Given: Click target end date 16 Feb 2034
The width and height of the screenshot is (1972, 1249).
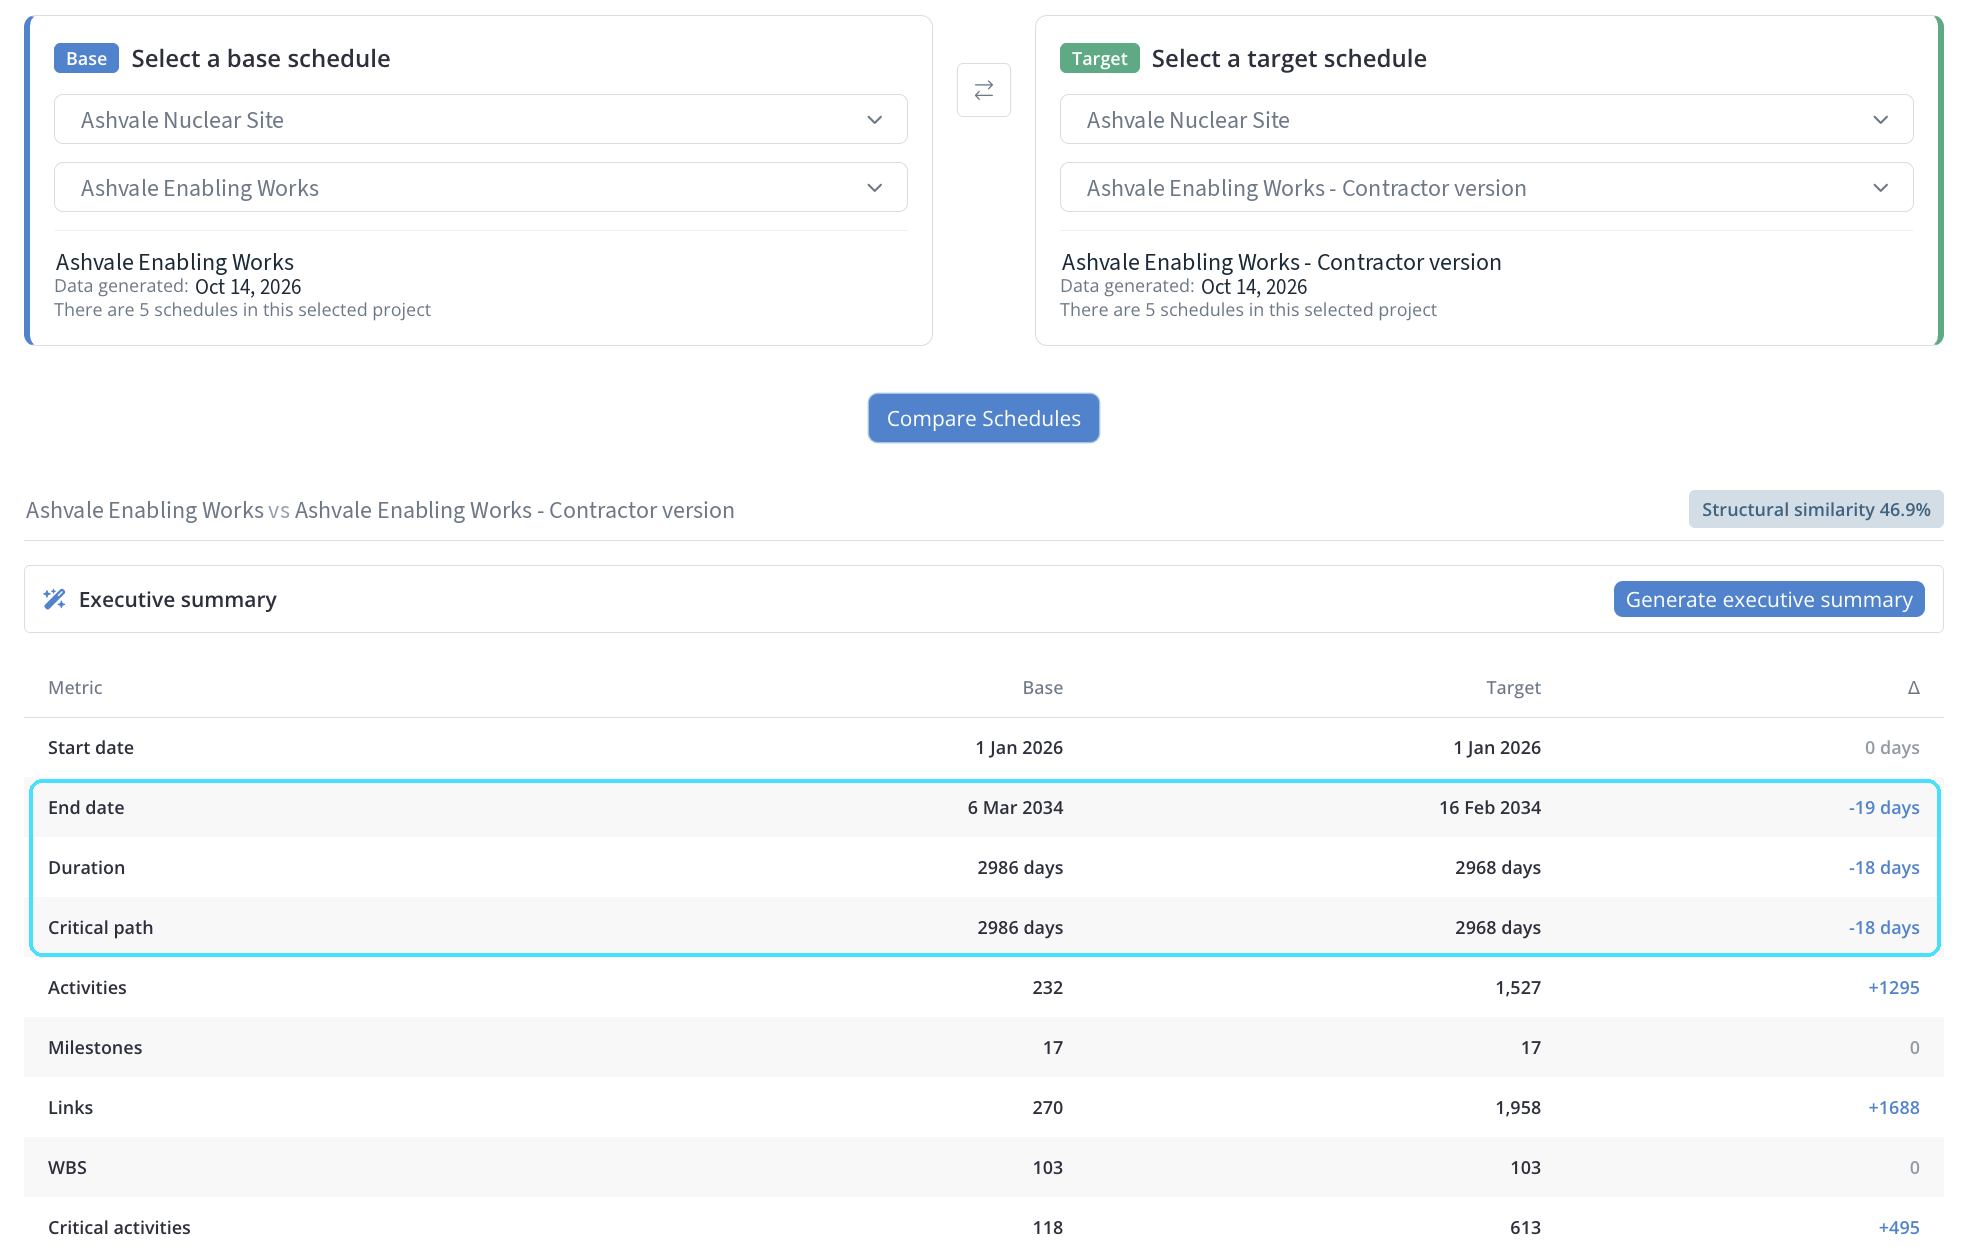Looking at the screenshot, I should pyautogui.click(x=1490, y=807).
